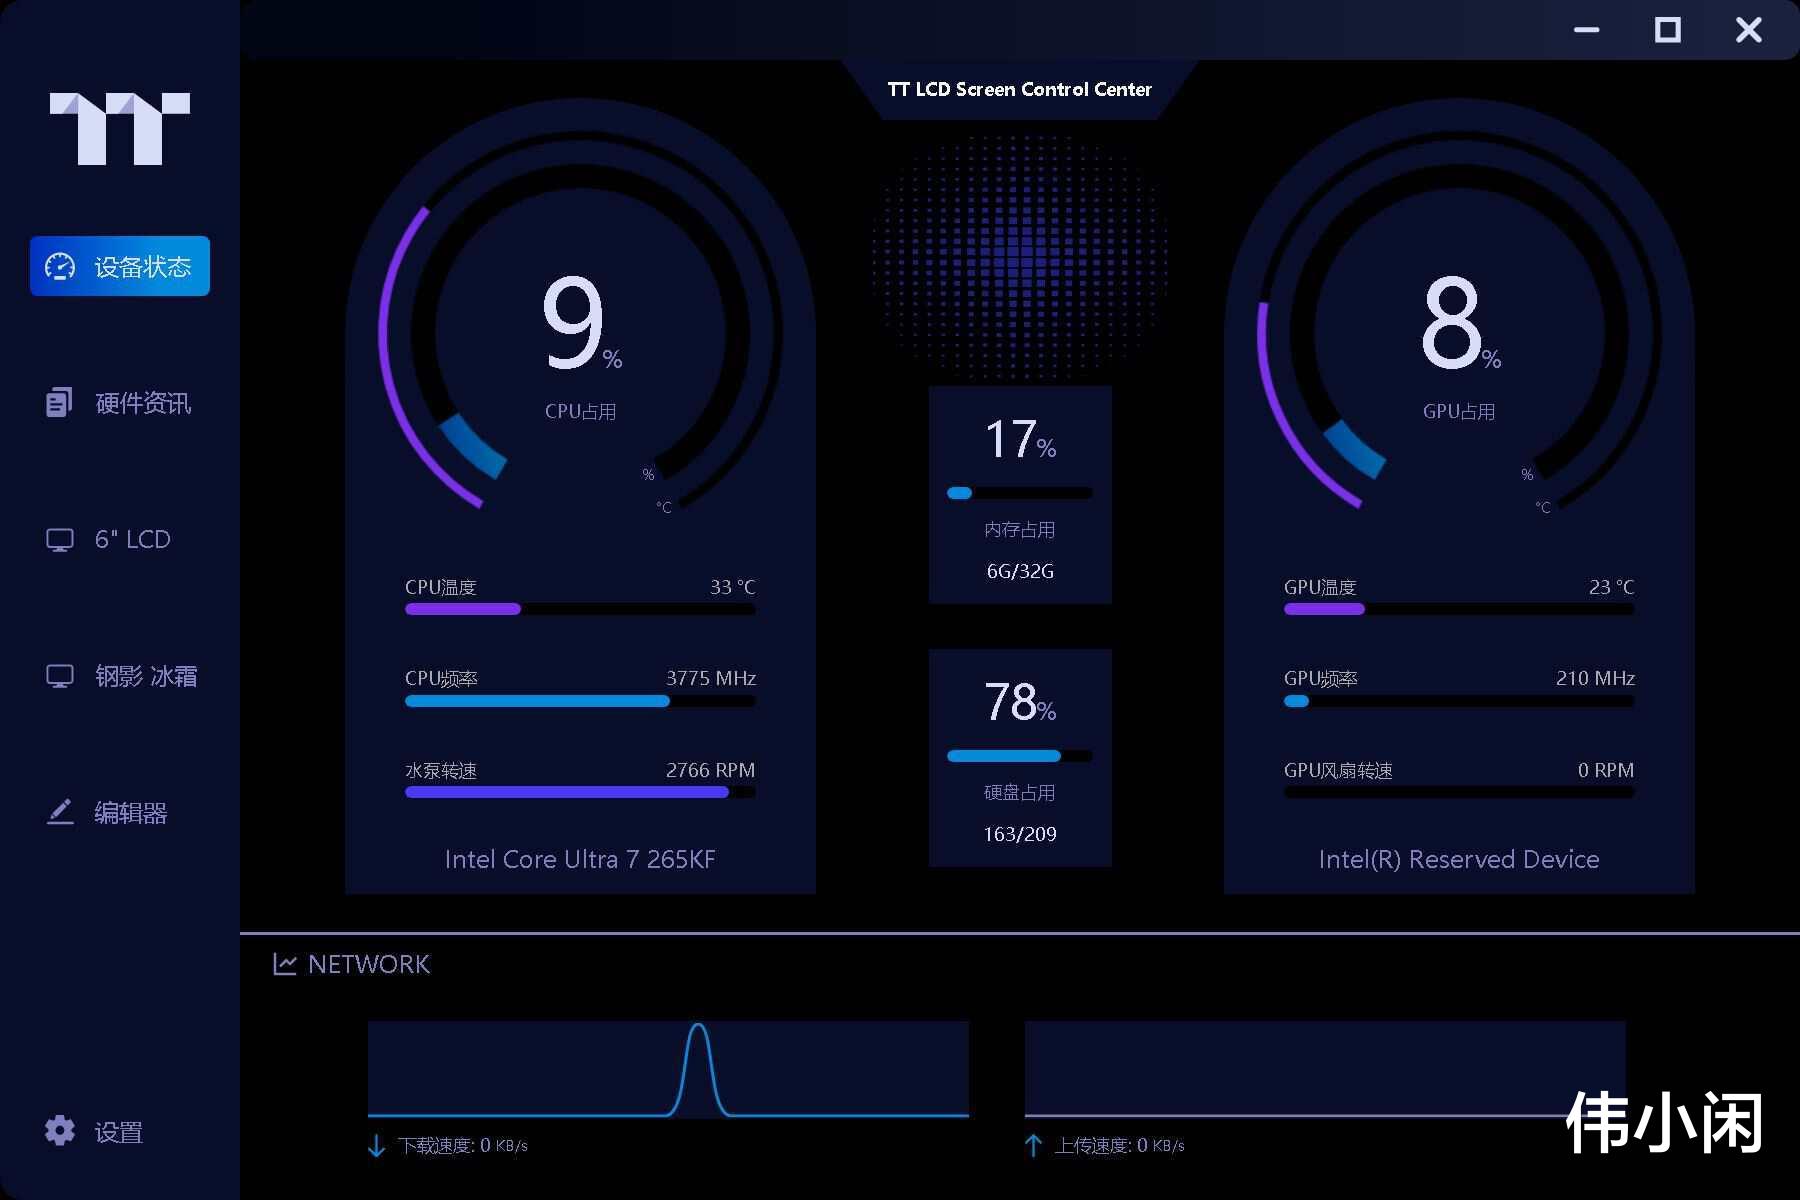Click the 硬盘占用 disk usage card
The image size is (1800, 1200).
click(1020, 758)
